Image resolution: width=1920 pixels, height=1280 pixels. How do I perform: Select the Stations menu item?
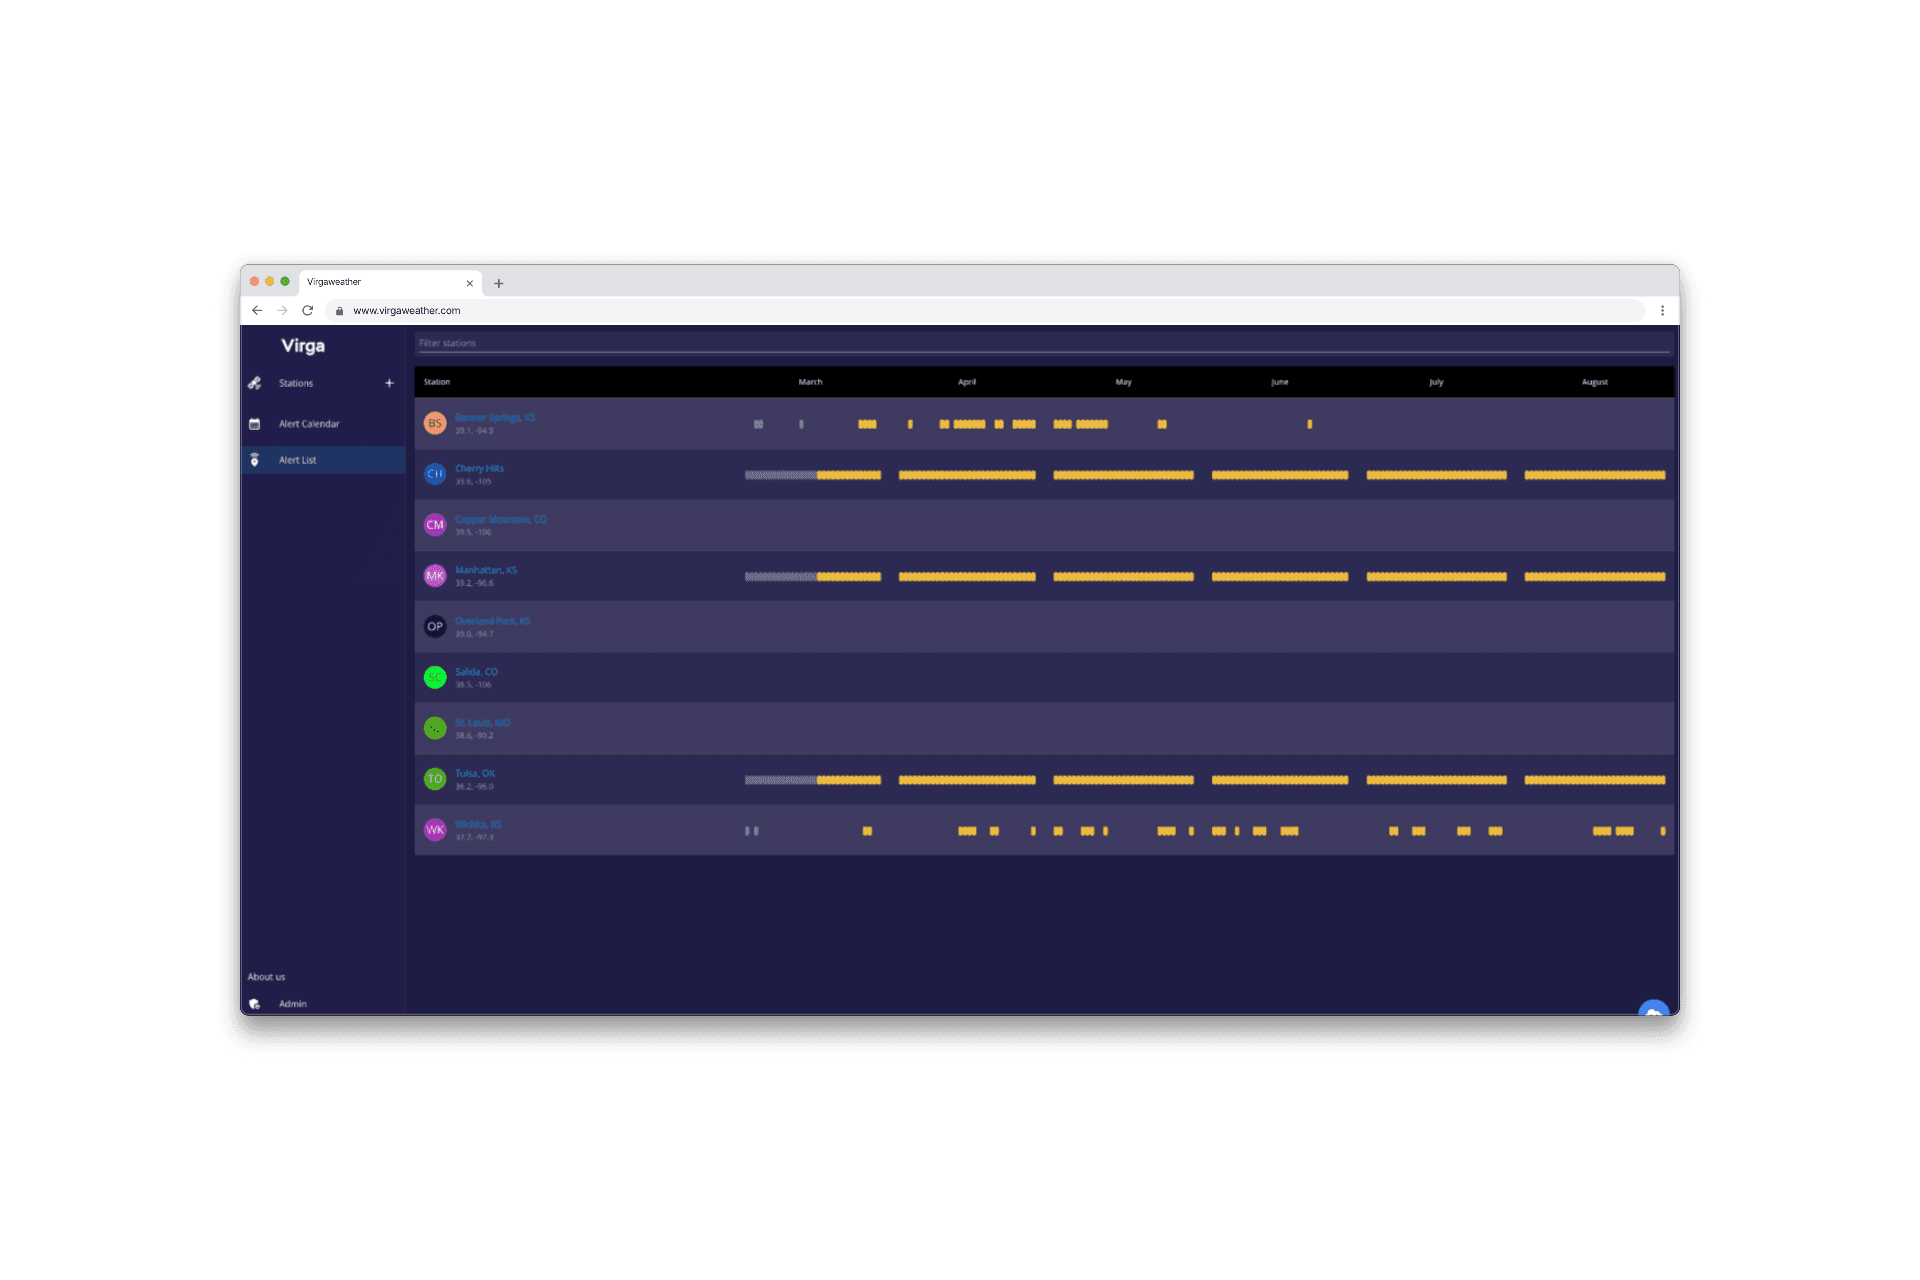tap(296, 383)
